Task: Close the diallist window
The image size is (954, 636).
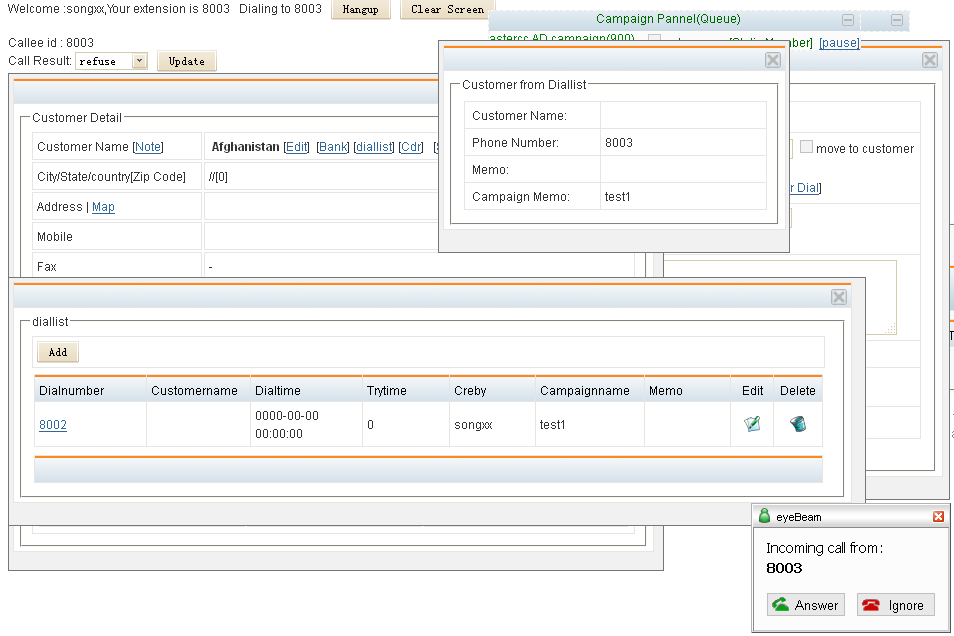Action: (839, 297)
